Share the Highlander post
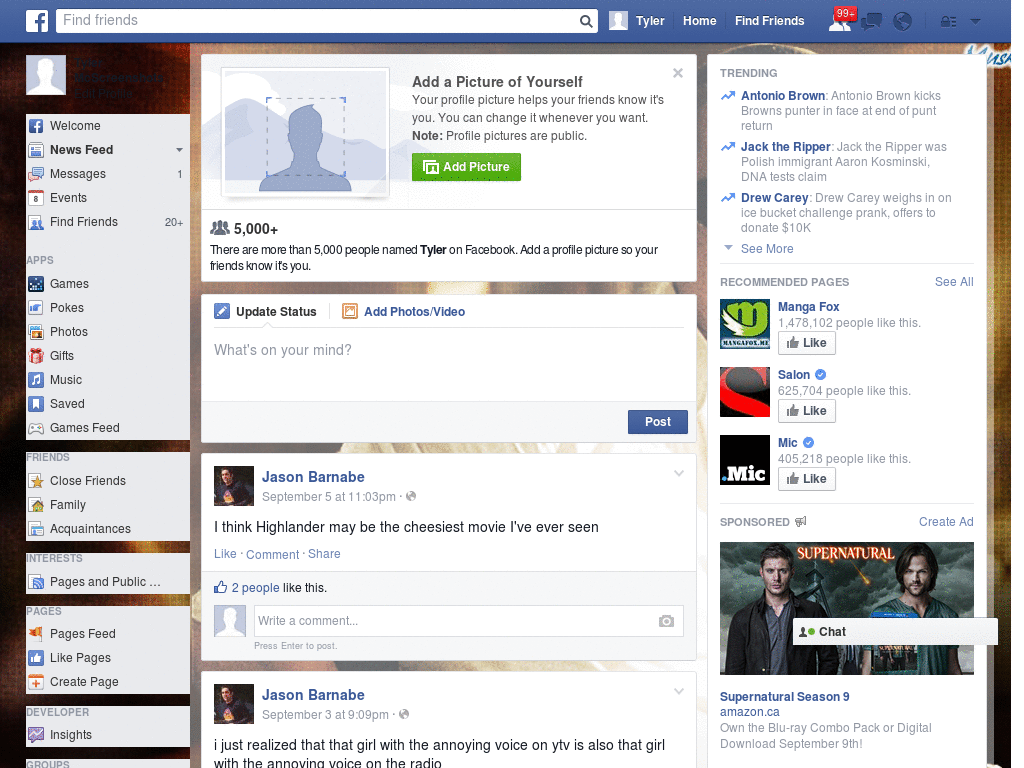 (x=324, y=554)
